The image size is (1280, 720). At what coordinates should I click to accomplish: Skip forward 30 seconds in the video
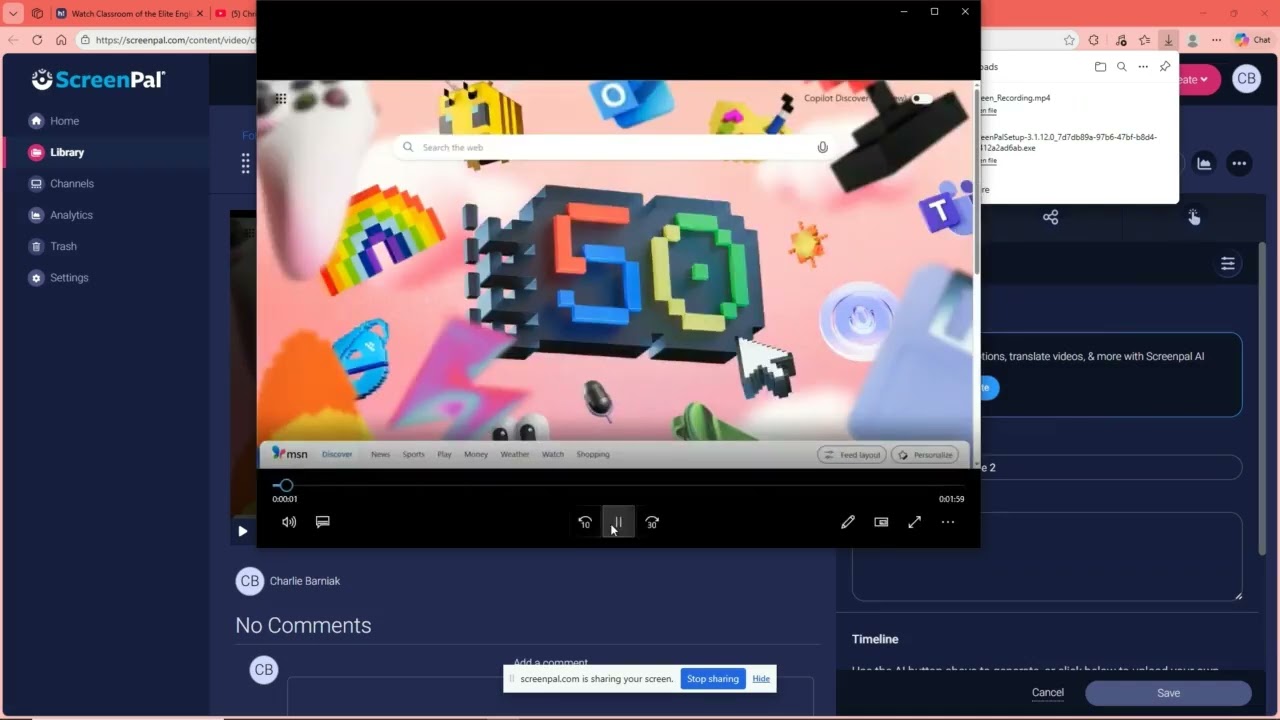[652, 522]
